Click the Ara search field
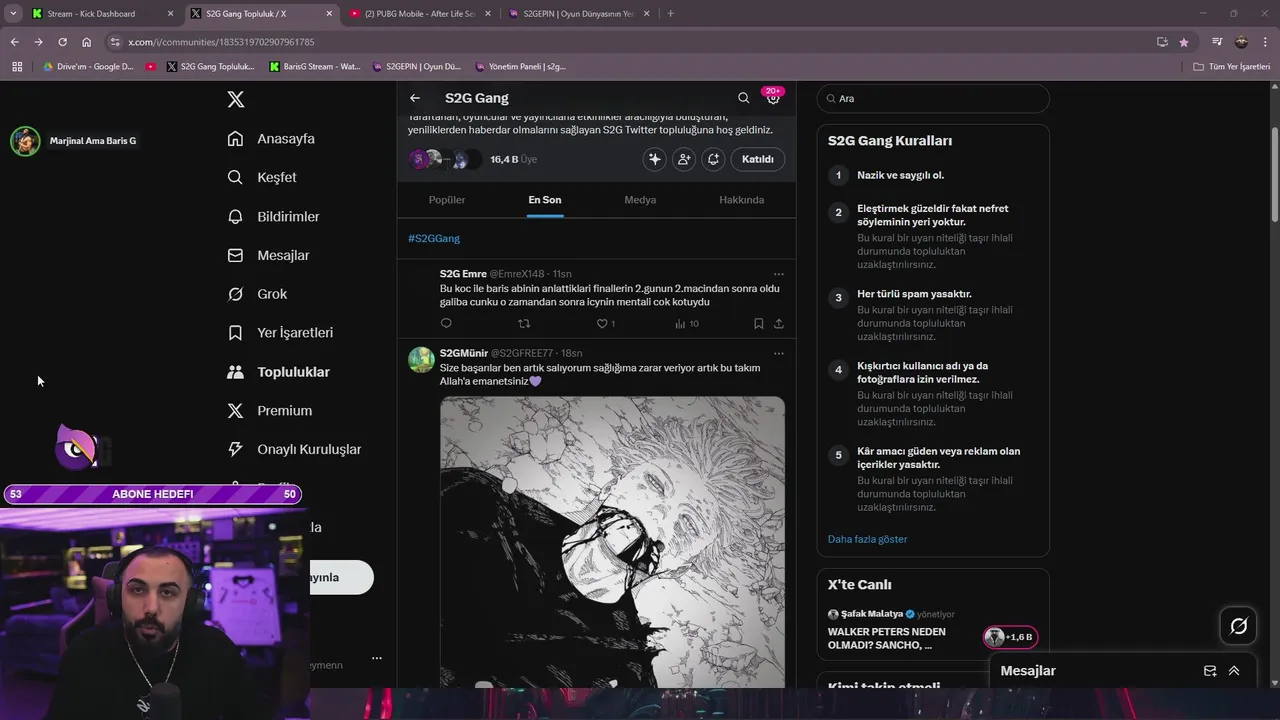The height and width of the screenshot is (720, 1280). click(x=933, y=99)
